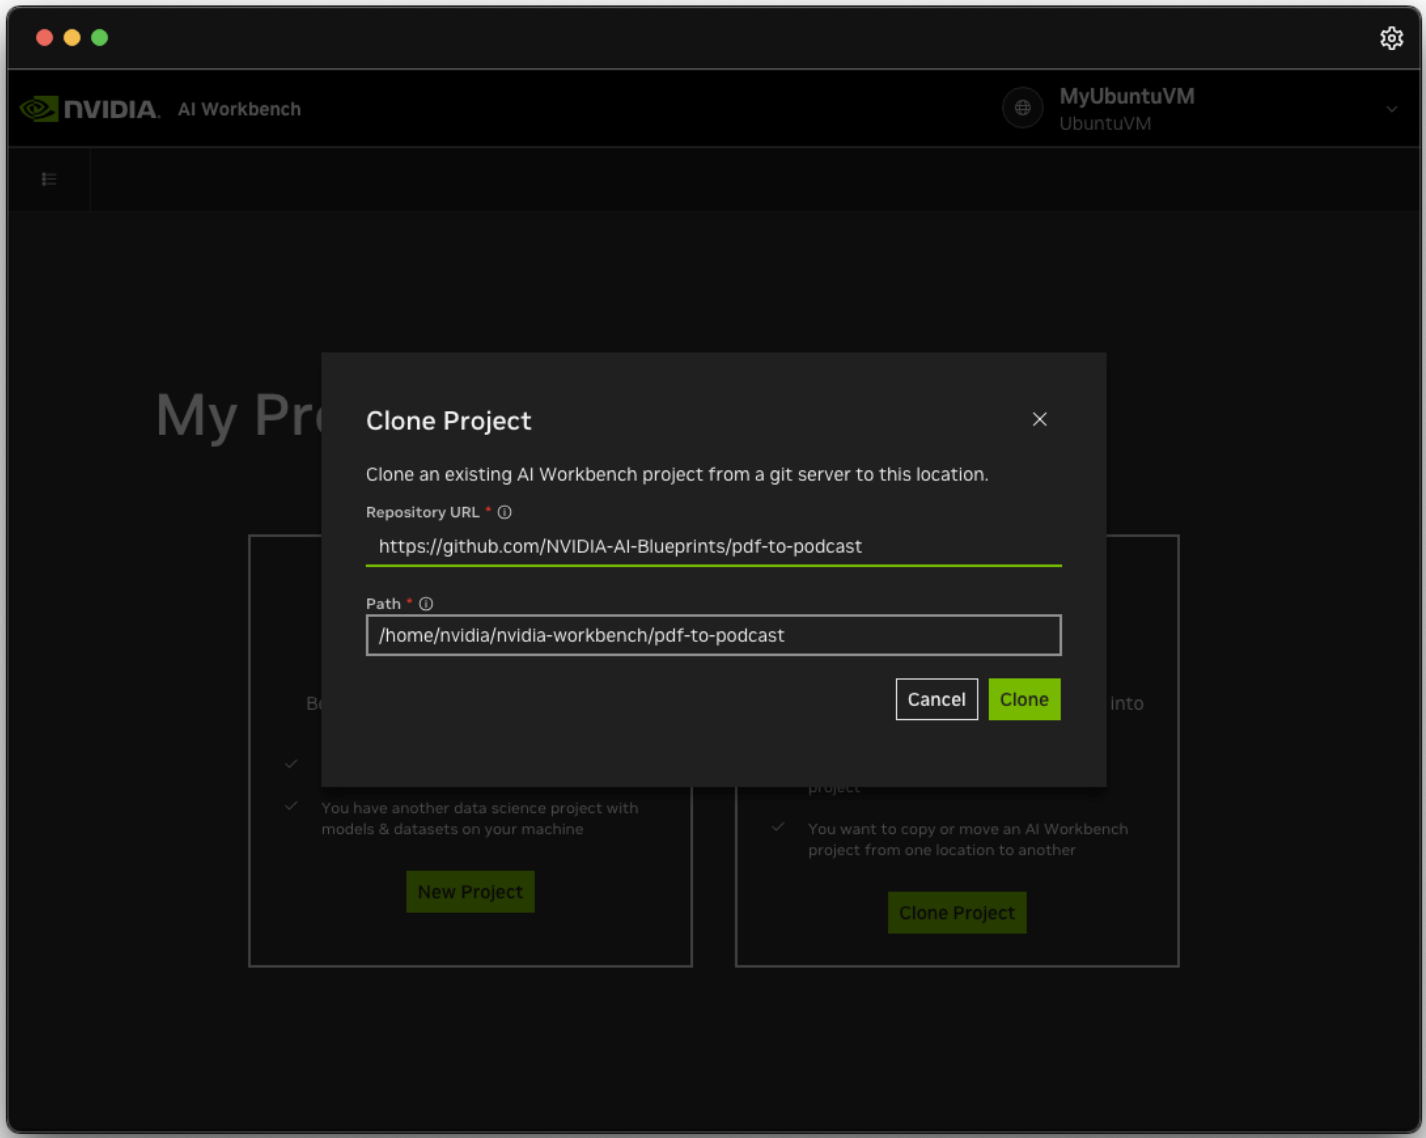The height and width of the screenshot is (1138, 1426).
Task: Click the NVIDIA logo
Action: (x=90, y=109)
